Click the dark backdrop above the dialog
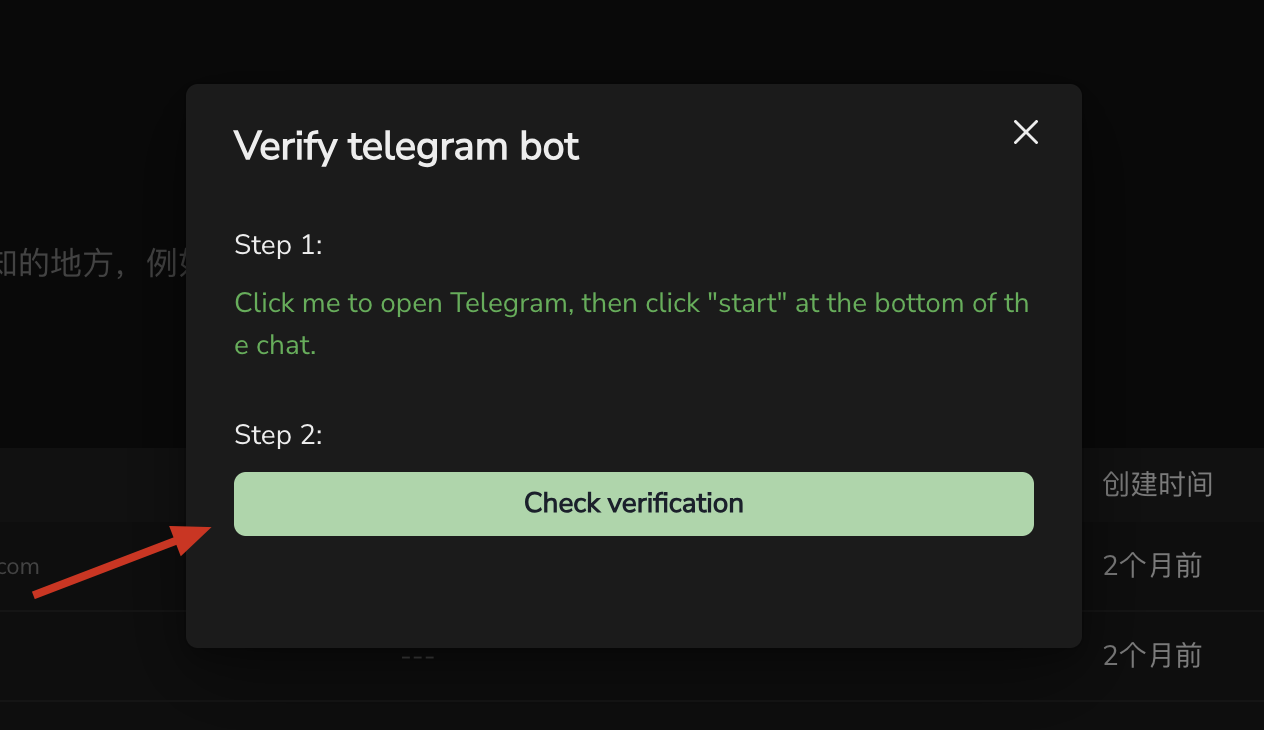The width and height of the screenshot is (1264, 730). click(x=632, y=40)
